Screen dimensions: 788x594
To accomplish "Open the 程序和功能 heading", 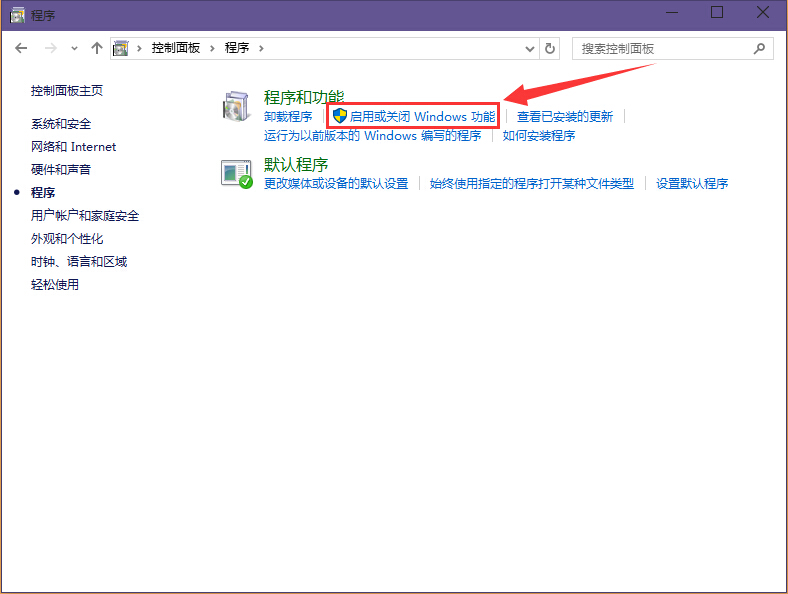I will (x=304, y=97).
